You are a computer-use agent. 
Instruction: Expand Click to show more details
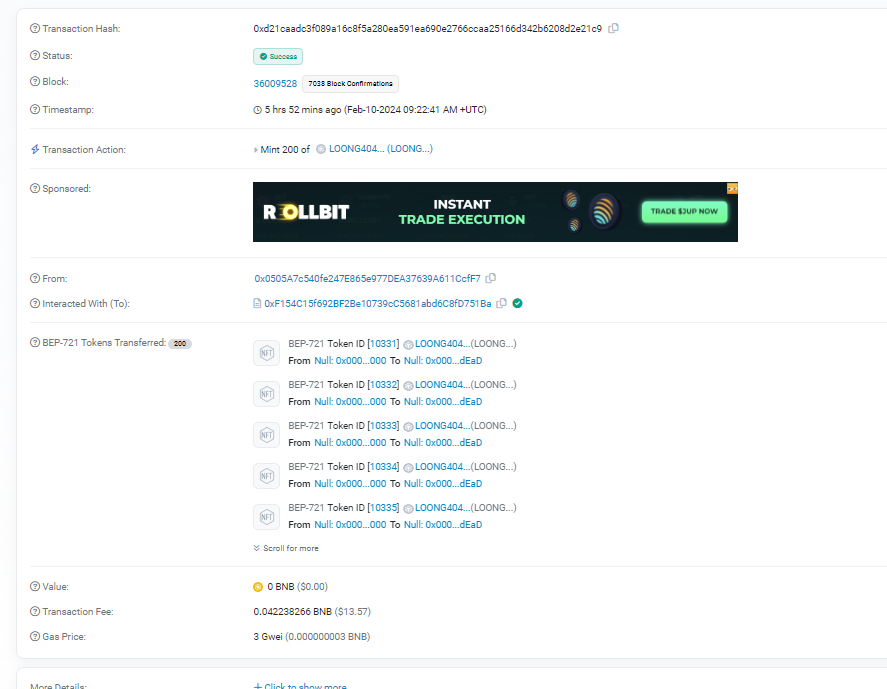tap(300, 685)
